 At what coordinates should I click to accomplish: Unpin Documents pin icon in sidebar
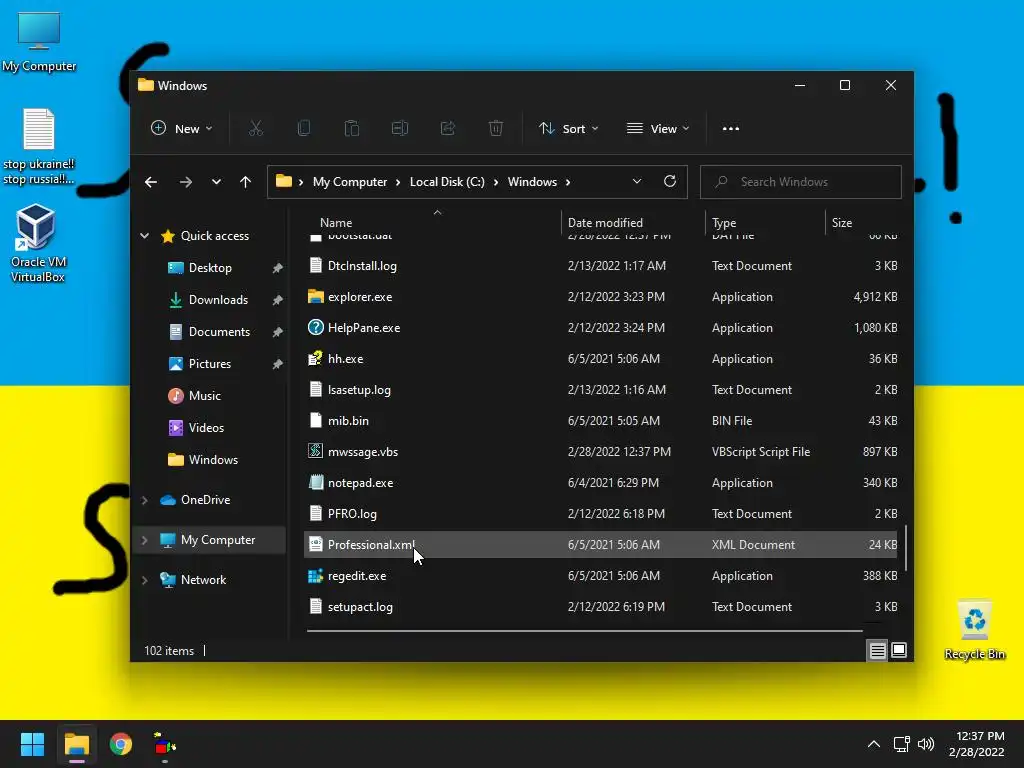278,332
